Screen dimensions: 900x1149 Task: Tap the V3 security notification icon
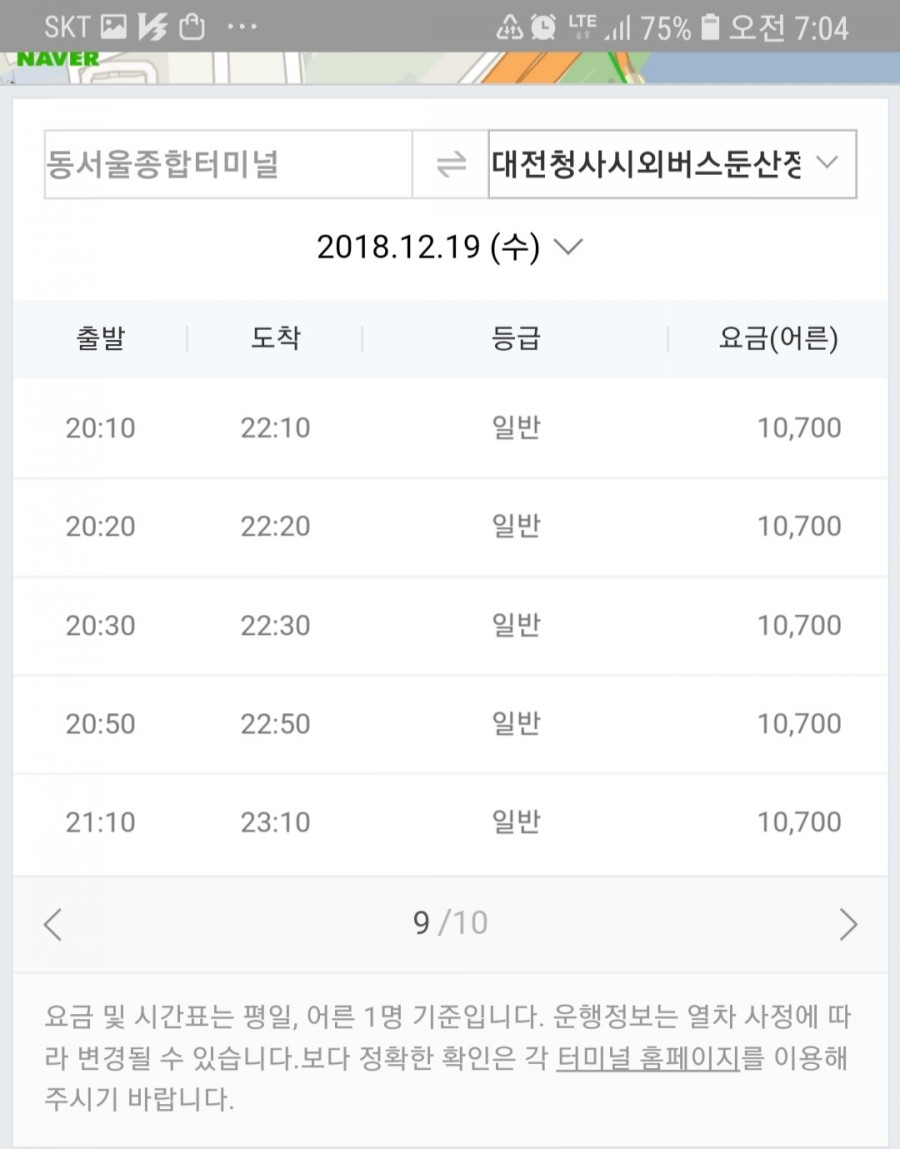tap(152, 28)
